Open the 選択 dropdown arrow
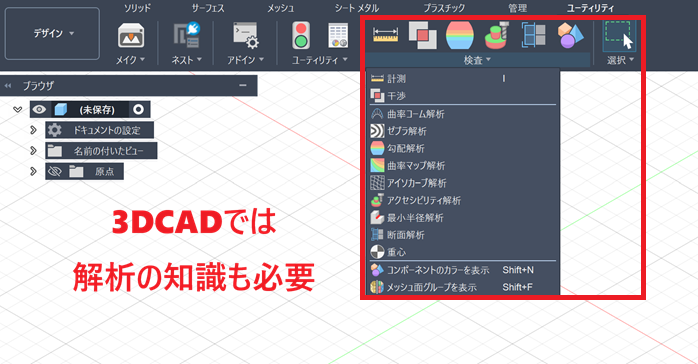The image size is (698, 364). (x=632, y=59)
